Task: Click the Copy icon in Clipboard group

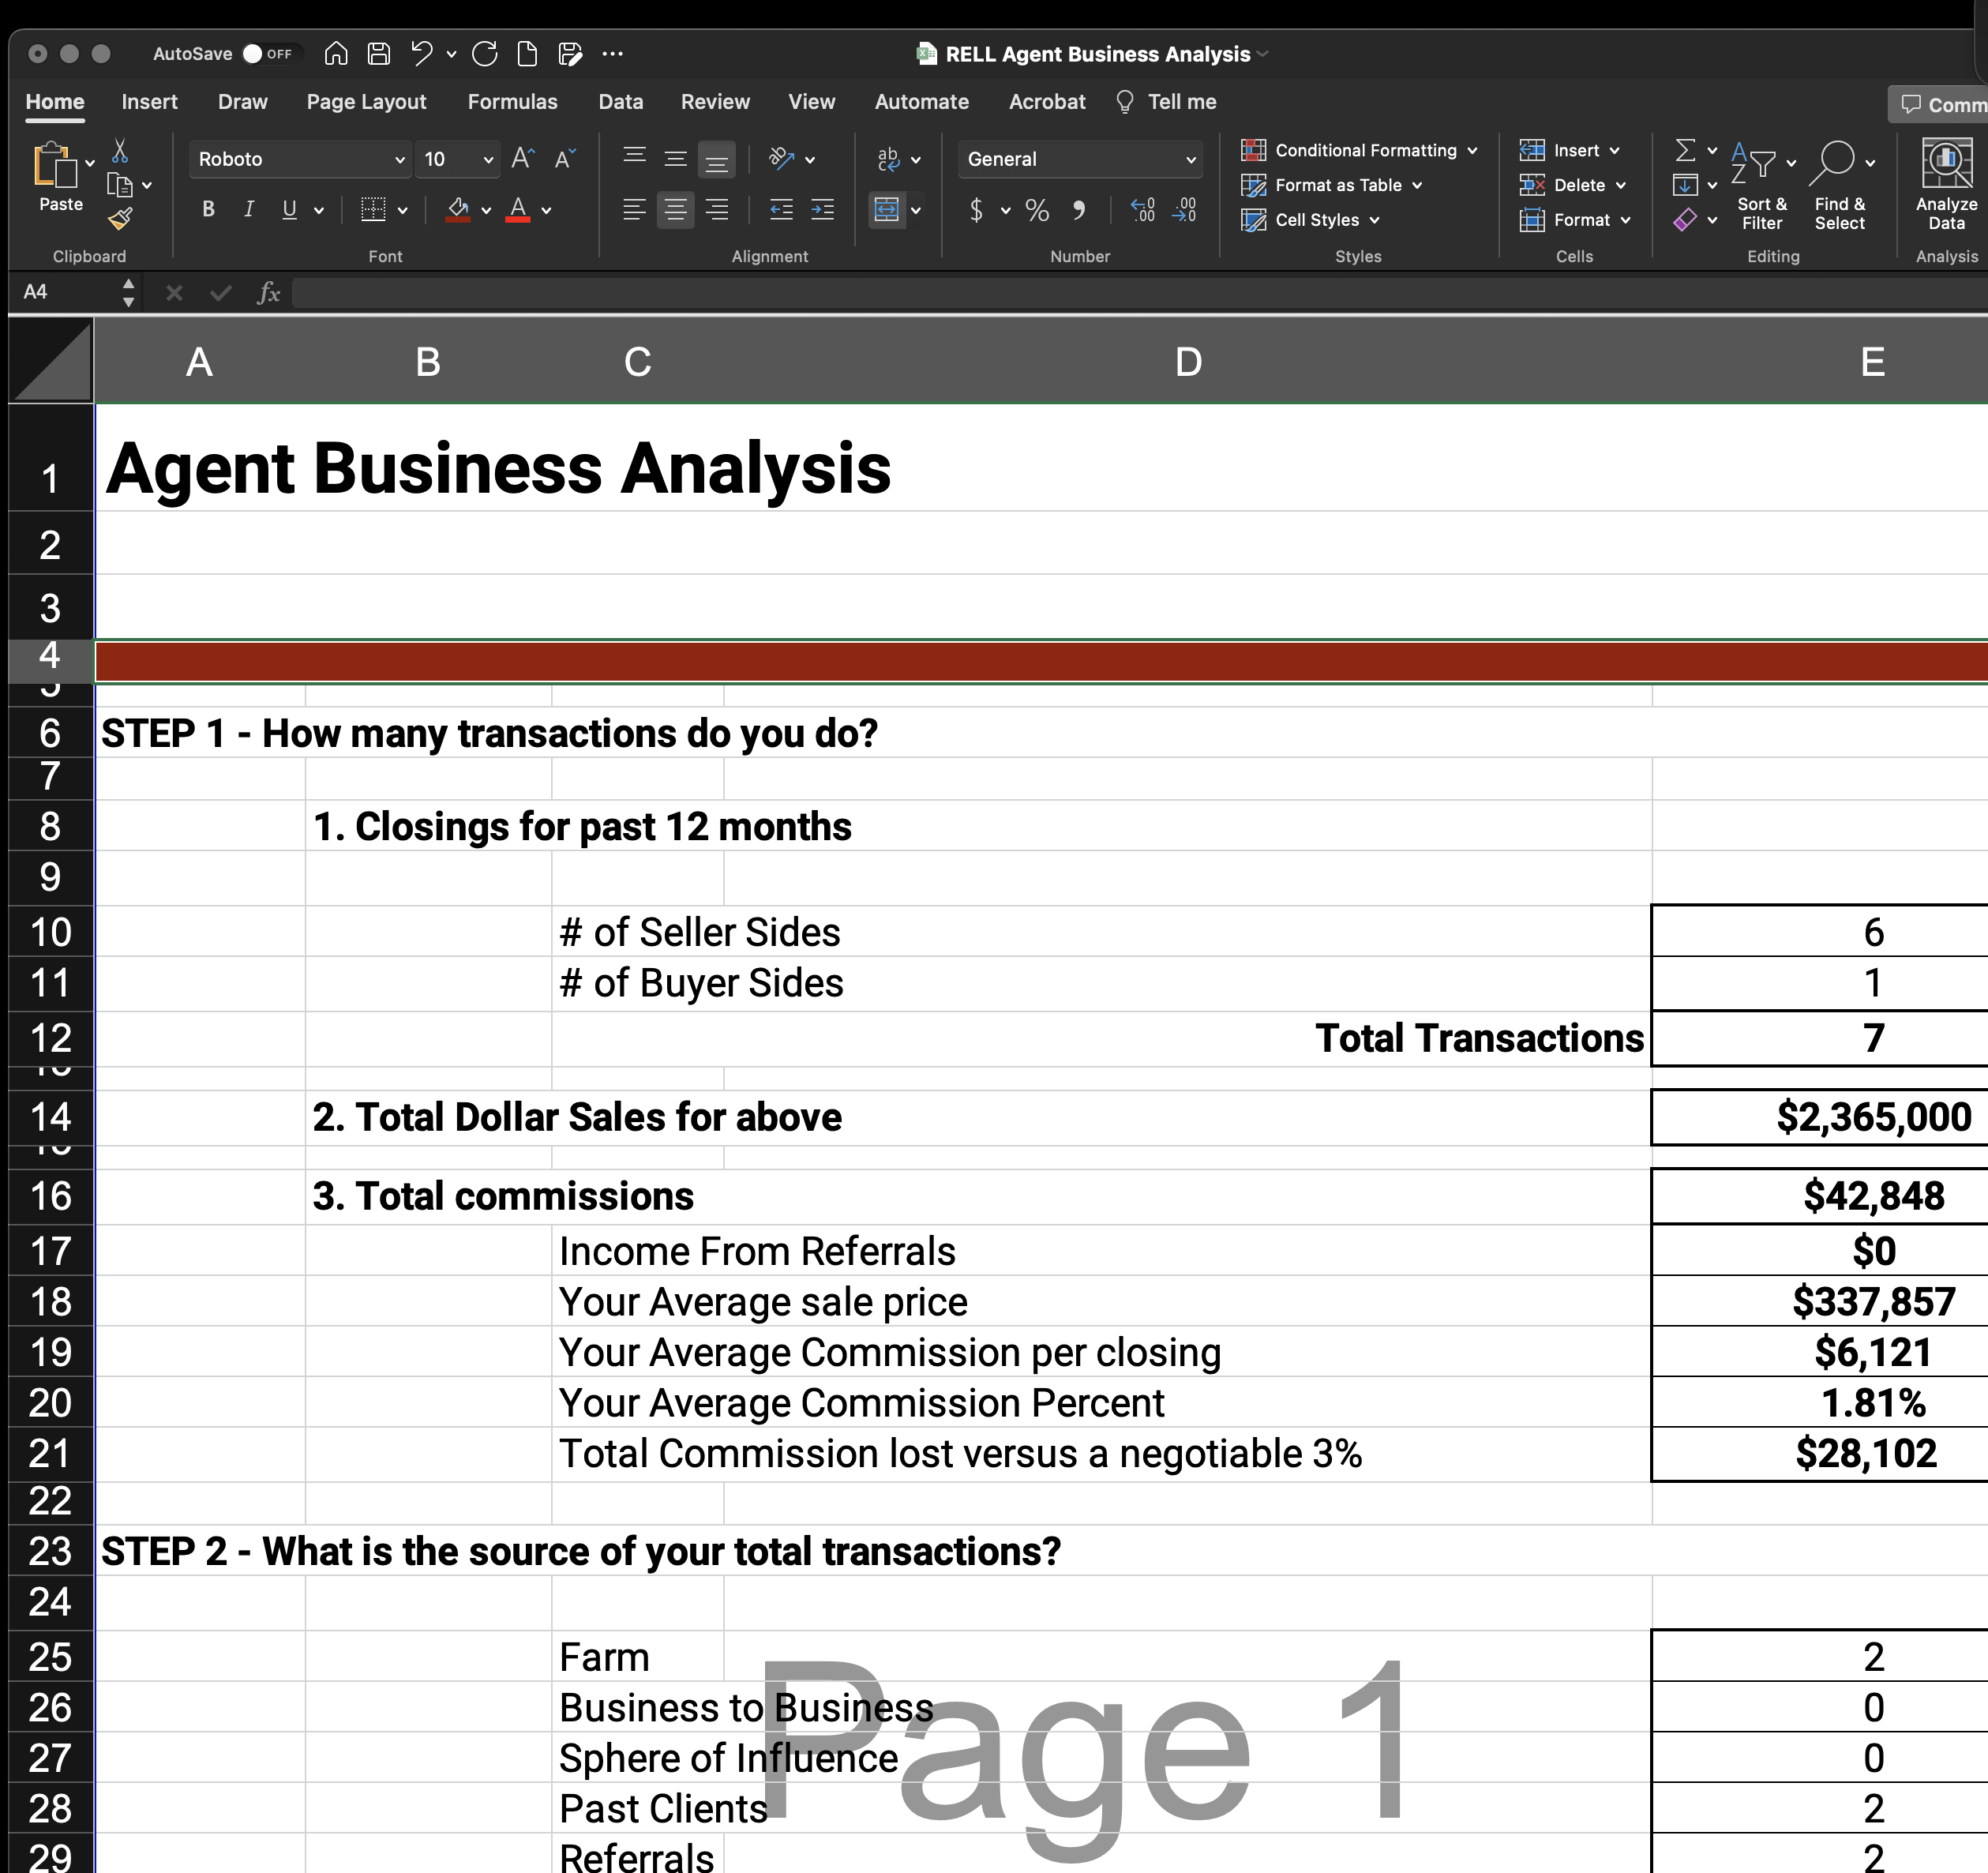Action: [x=120, y=185]
